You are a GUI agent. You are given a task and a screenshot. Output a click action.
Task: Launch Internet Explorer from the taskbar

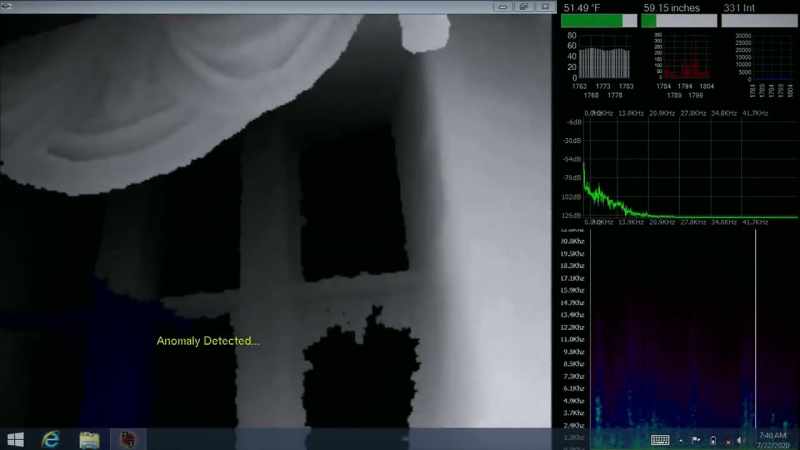point(51,439)
